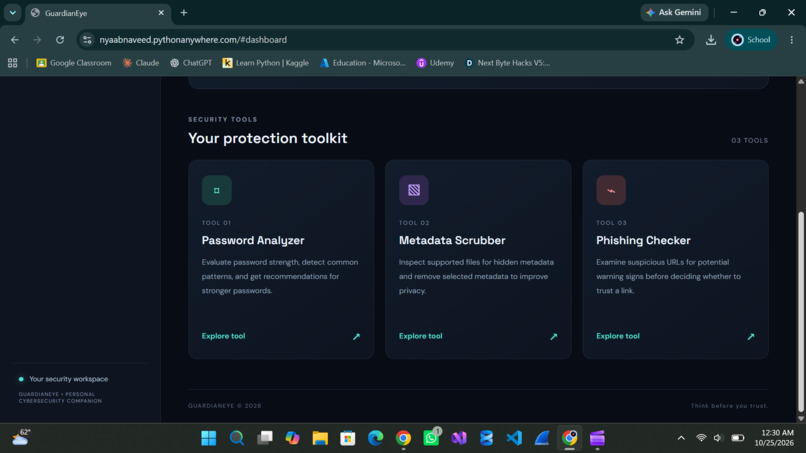806x453 pixels.
Task: Show hidden system tray icons chevron
Action: pos(681,438)
